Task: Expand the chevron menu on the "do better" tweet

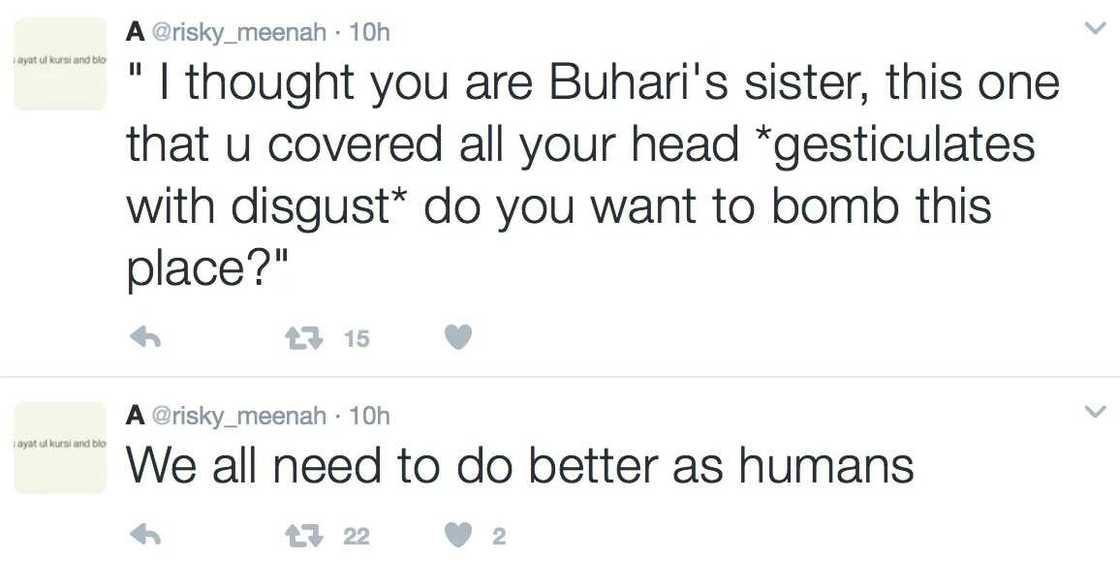Action: [1096, 412]
